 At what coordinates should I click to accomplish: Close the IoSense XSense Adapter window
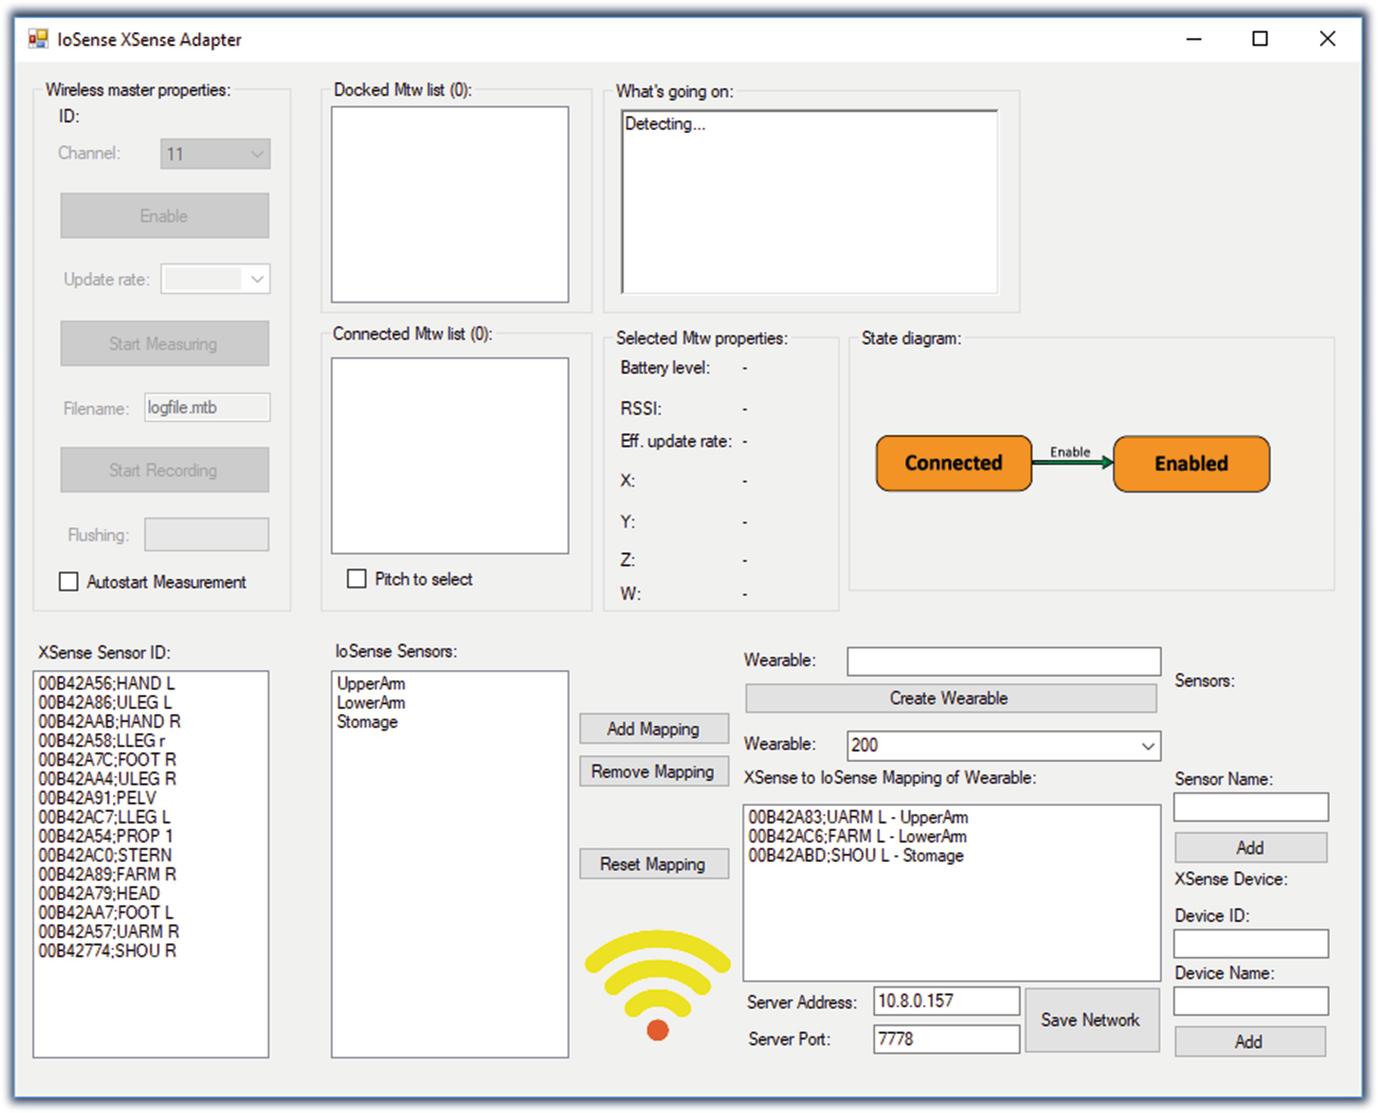click(x=1327, y=39)
